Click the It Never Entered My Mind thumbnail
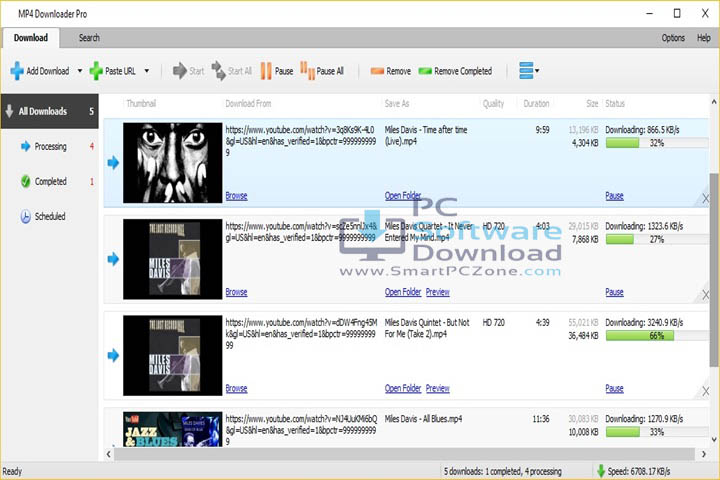This screenshot has height=480, width=720. 172,259
